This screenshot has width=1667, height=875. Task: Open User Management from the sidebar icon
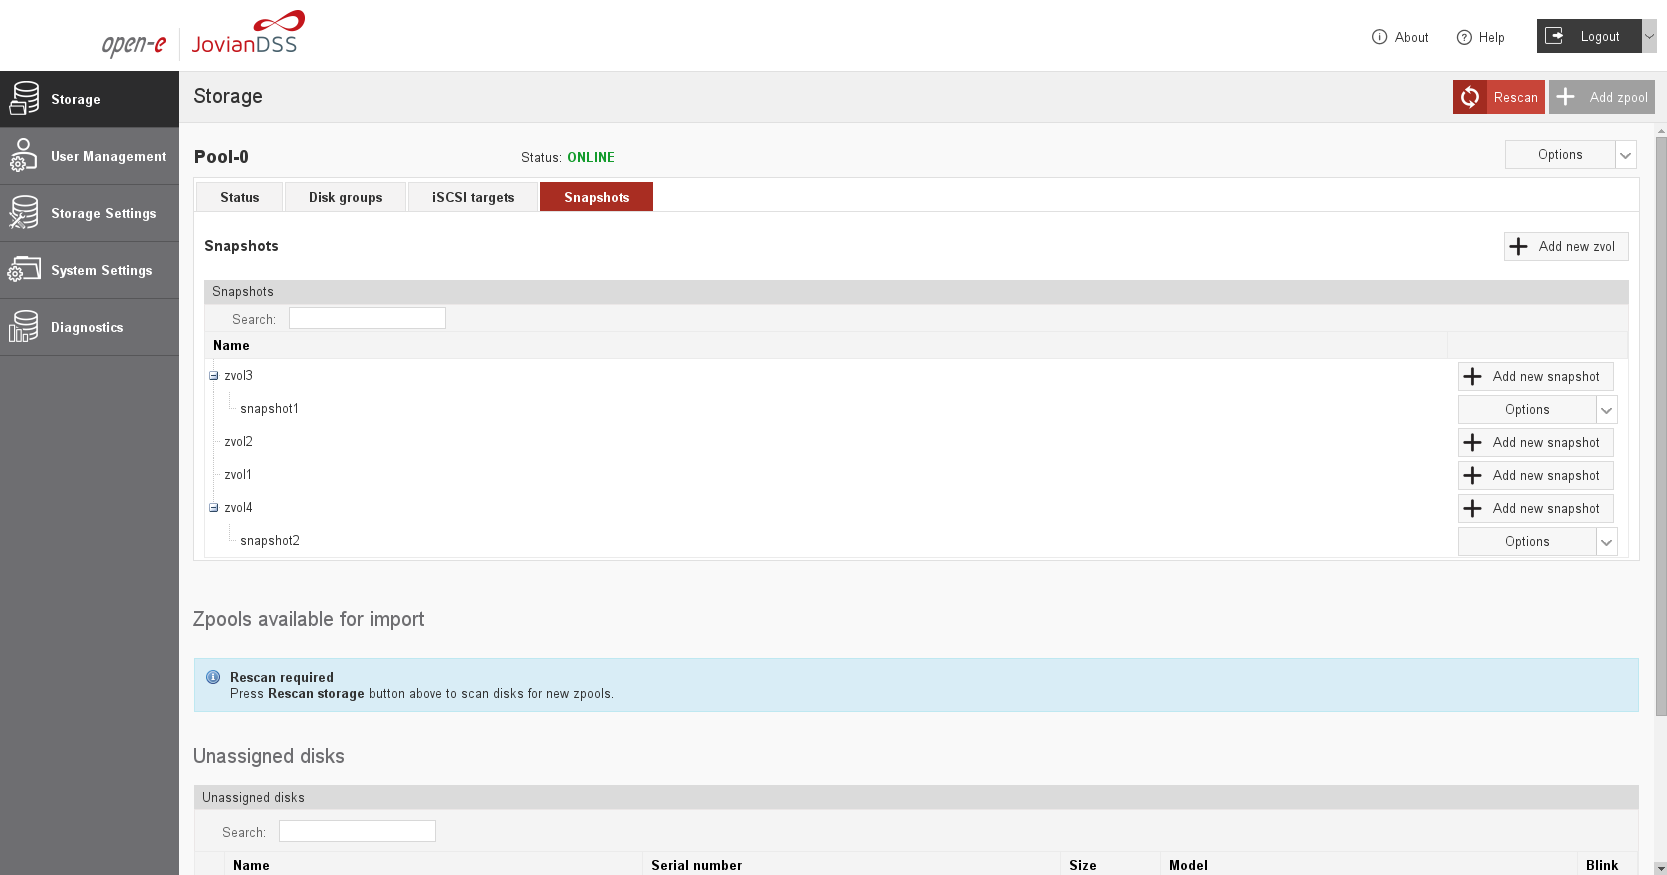tap(24, 156)
